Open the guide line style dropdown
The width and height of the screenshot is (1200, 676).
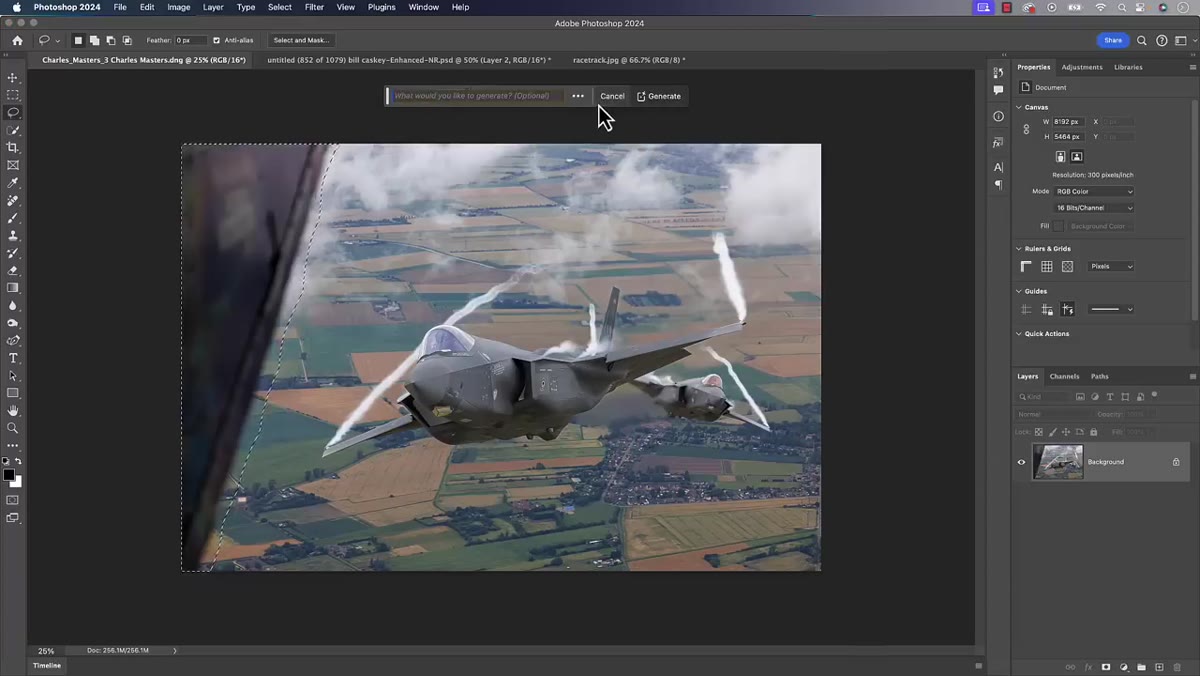1111,310
